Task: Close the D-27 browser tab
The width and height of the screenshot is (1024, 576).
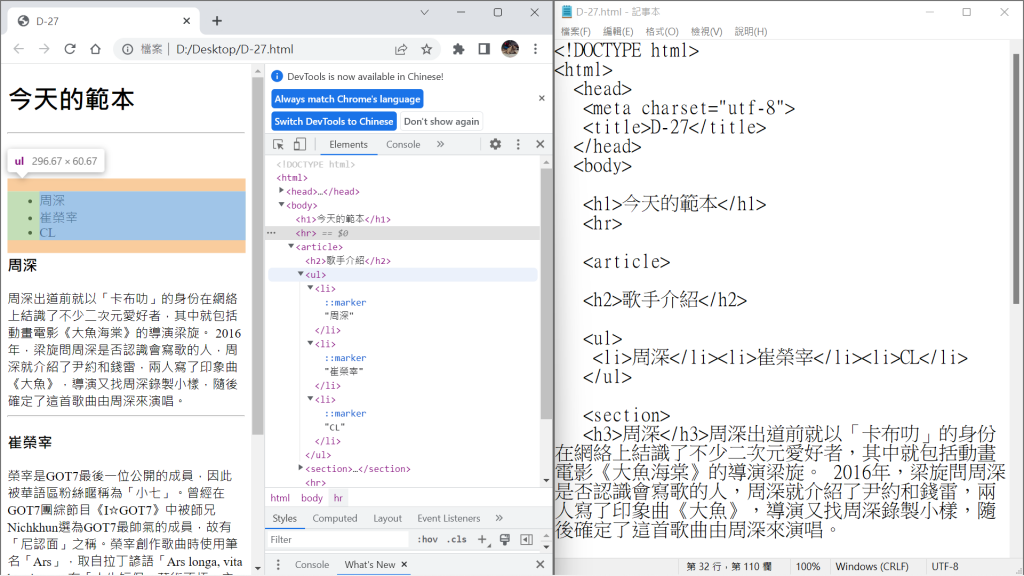Action: click(x=187, y=21)
